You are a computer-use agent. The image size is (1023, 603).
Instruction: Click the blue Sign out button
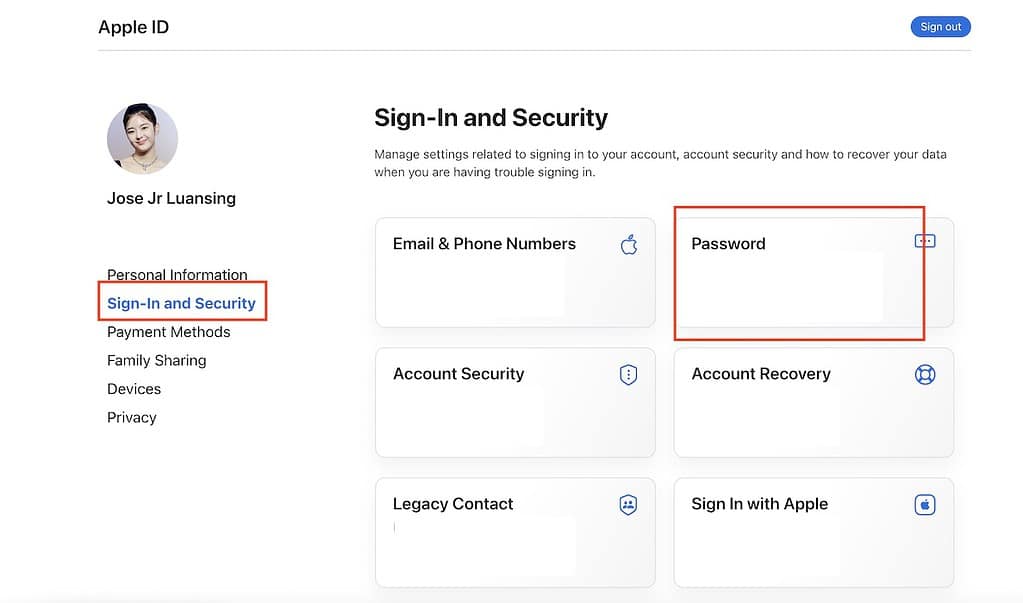(939, 26)
